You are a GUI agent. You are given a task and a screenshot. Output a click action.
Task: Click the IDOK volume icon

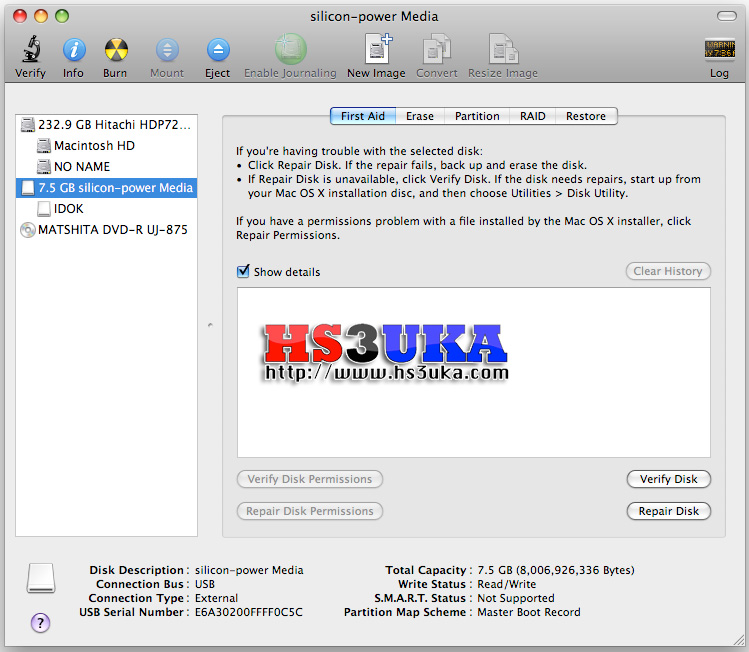pyautogui.click(x=44, y=209)
